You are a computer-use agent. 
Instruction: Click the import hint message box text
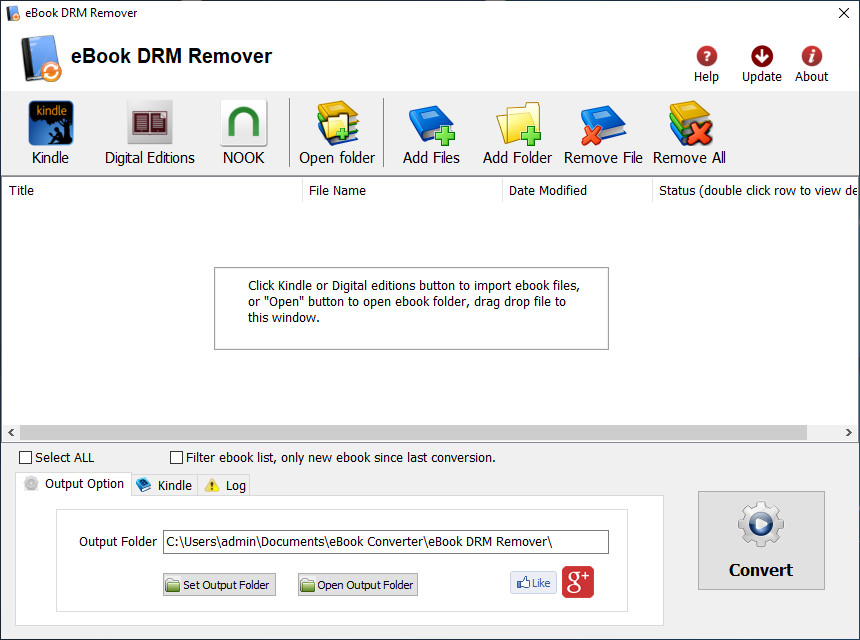pos(414,302)
